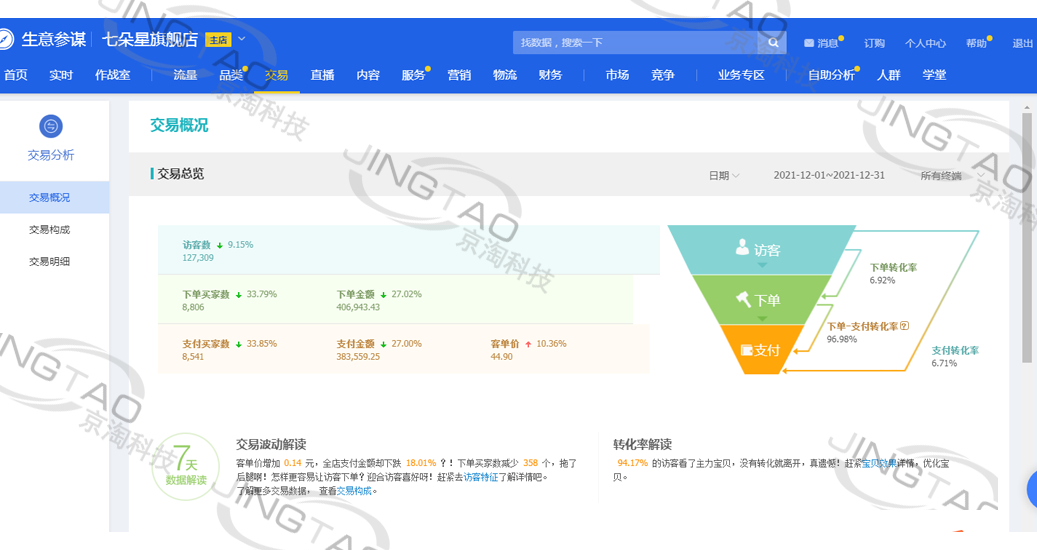Click the 支付 wallet icon in funnel

[745, 350]
